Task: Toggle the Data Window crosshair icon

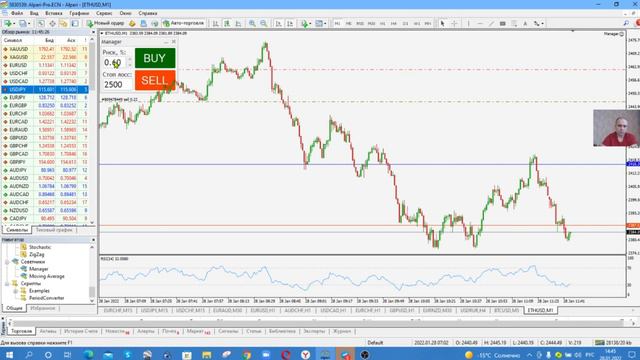Action: pos(52,24)
